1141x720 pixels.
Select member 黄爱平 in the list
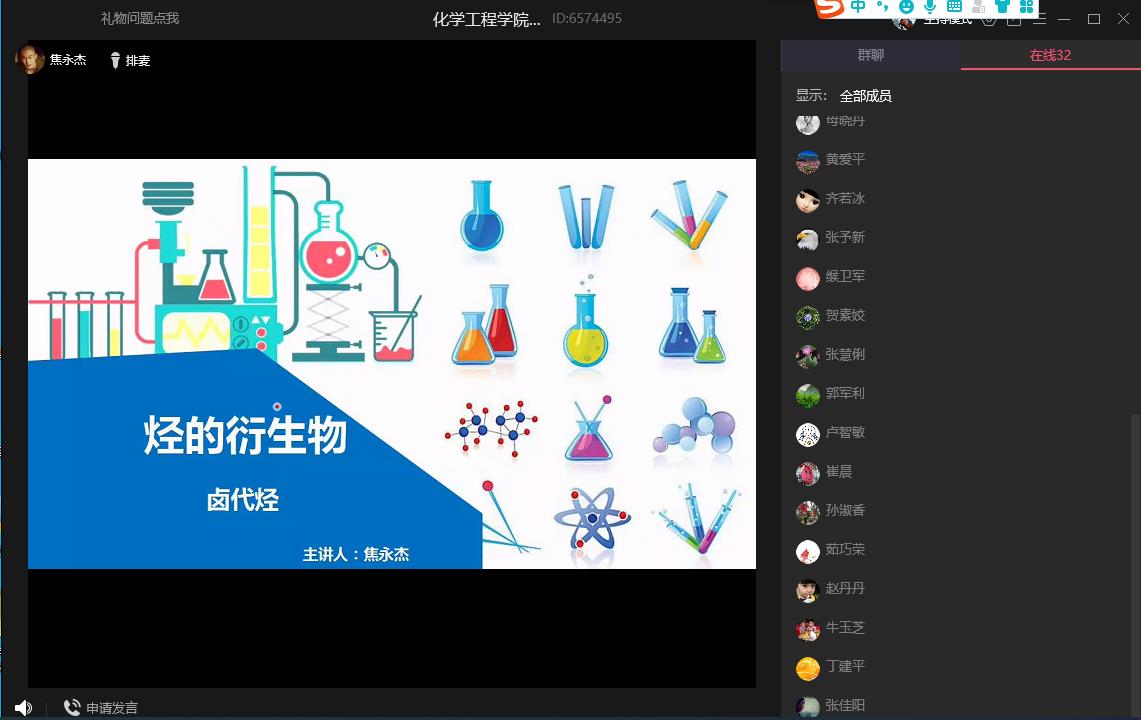[845, 160]
